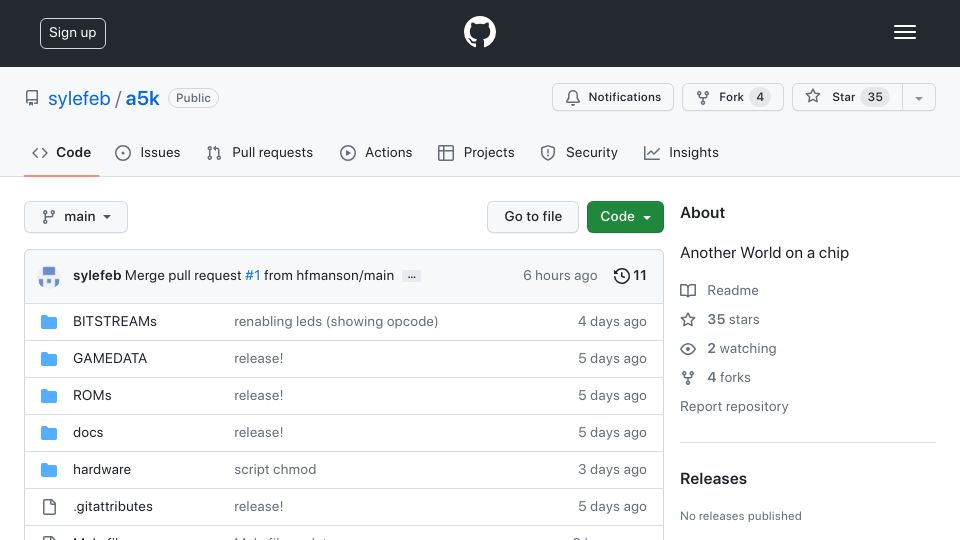
Task: Click the 'No releases published' text
Action: pyautogui.click(x=741, y=516)
